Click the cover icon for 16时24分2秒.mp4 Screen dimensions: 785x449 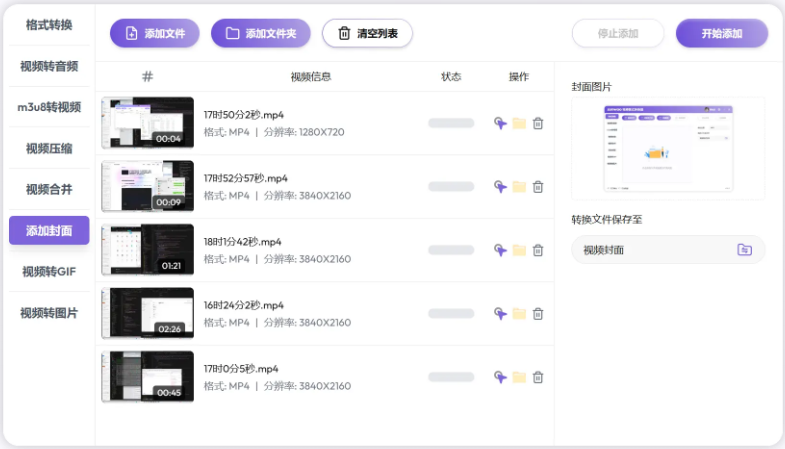coord(500,313)
